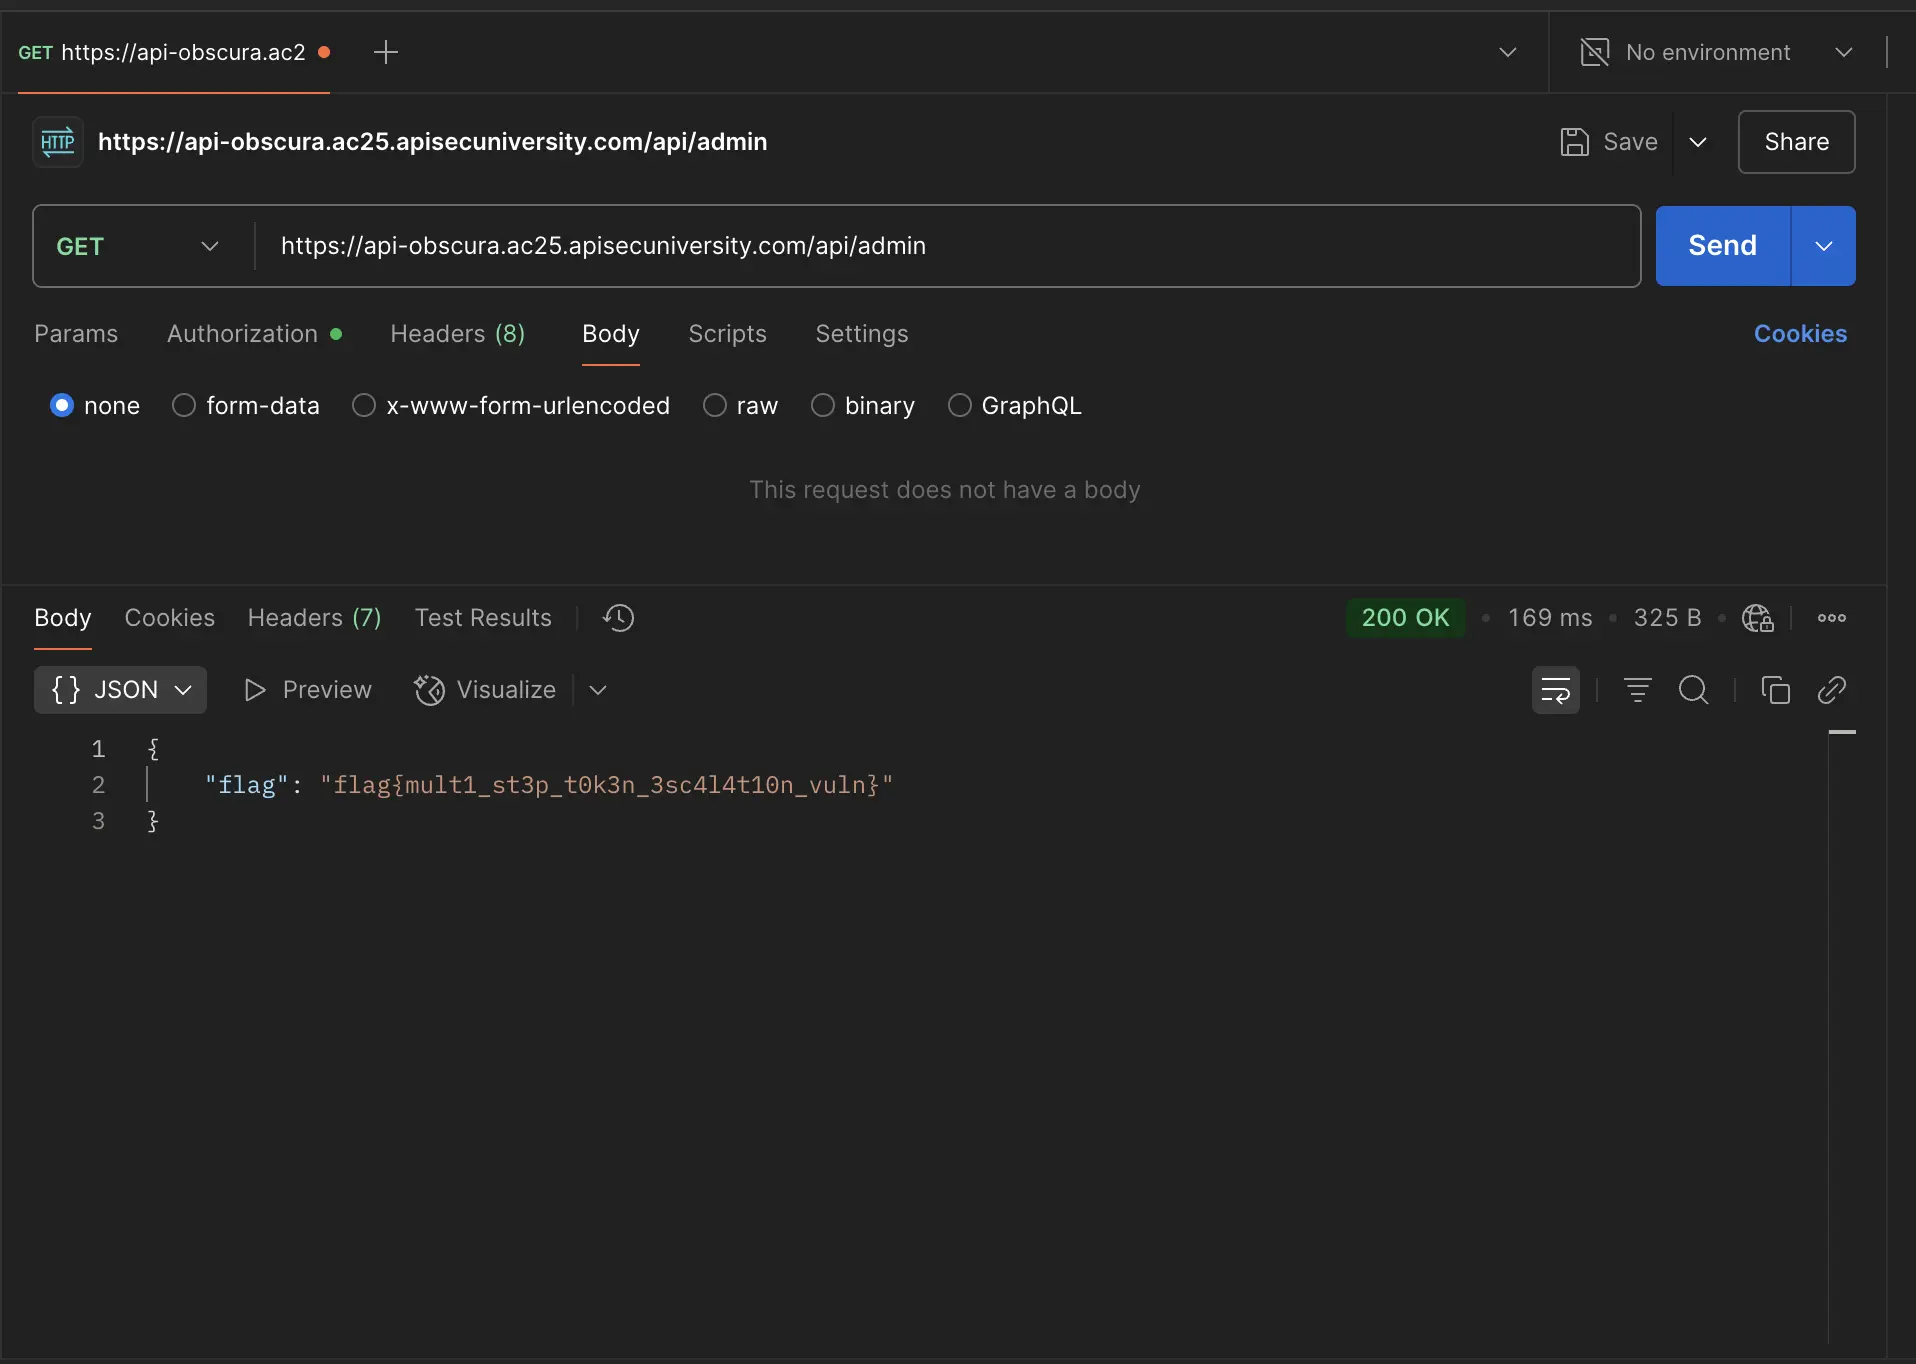Open a new request tab with plus icon
Screen dimensions: 1916x1364
click(x=385, y=52)
